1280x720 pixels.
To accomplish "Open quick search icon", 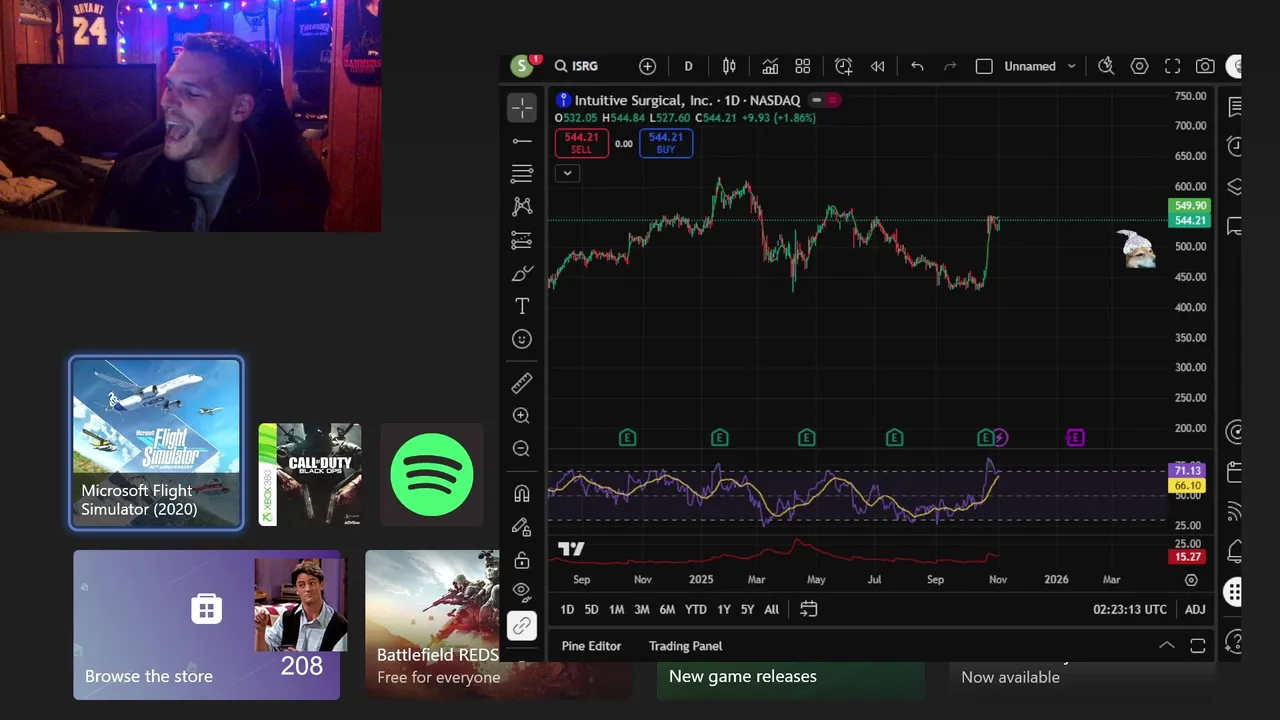I will coord(1106,66).
